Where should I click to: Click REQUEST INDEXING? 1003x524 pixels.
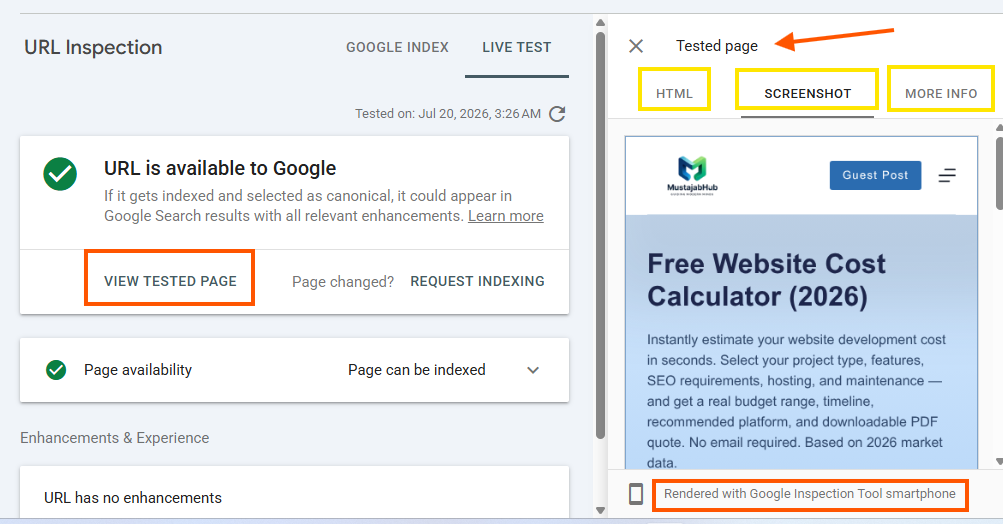pyautogui.click(x=477, y=281)
